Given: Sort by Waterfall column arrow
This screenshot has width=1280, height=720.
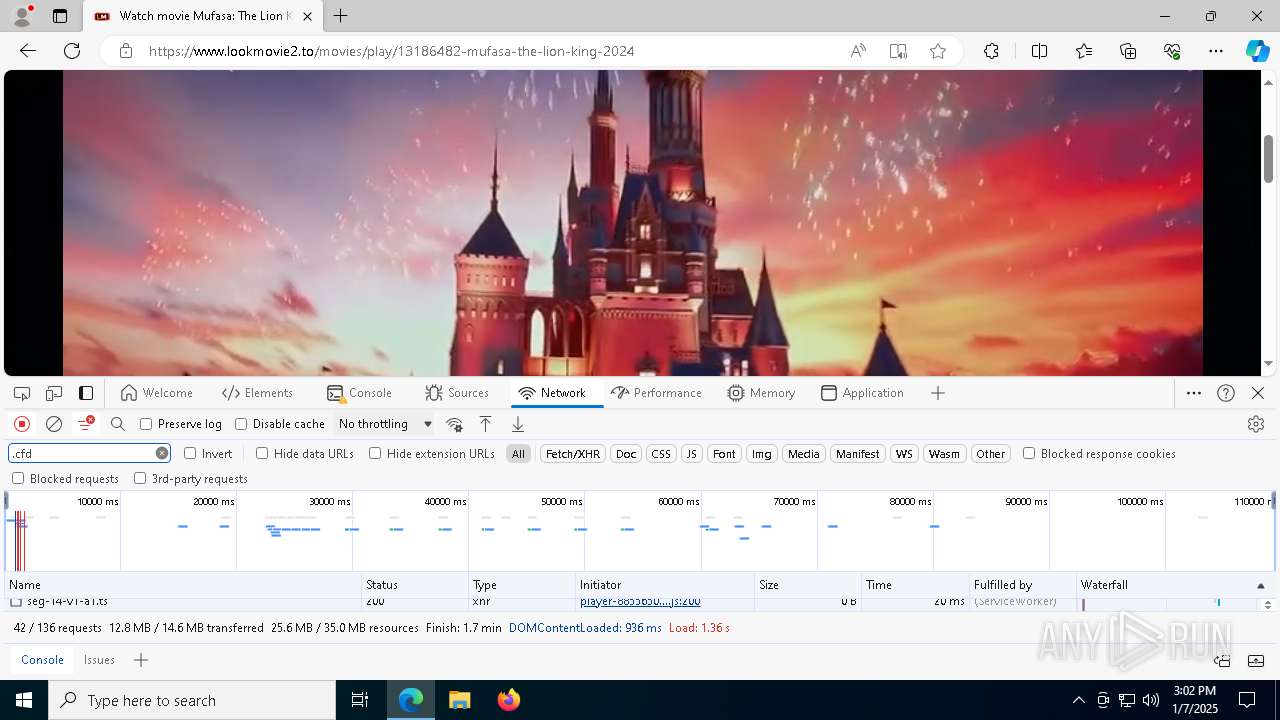Looking at the screenshot, I should [1260, 585].
